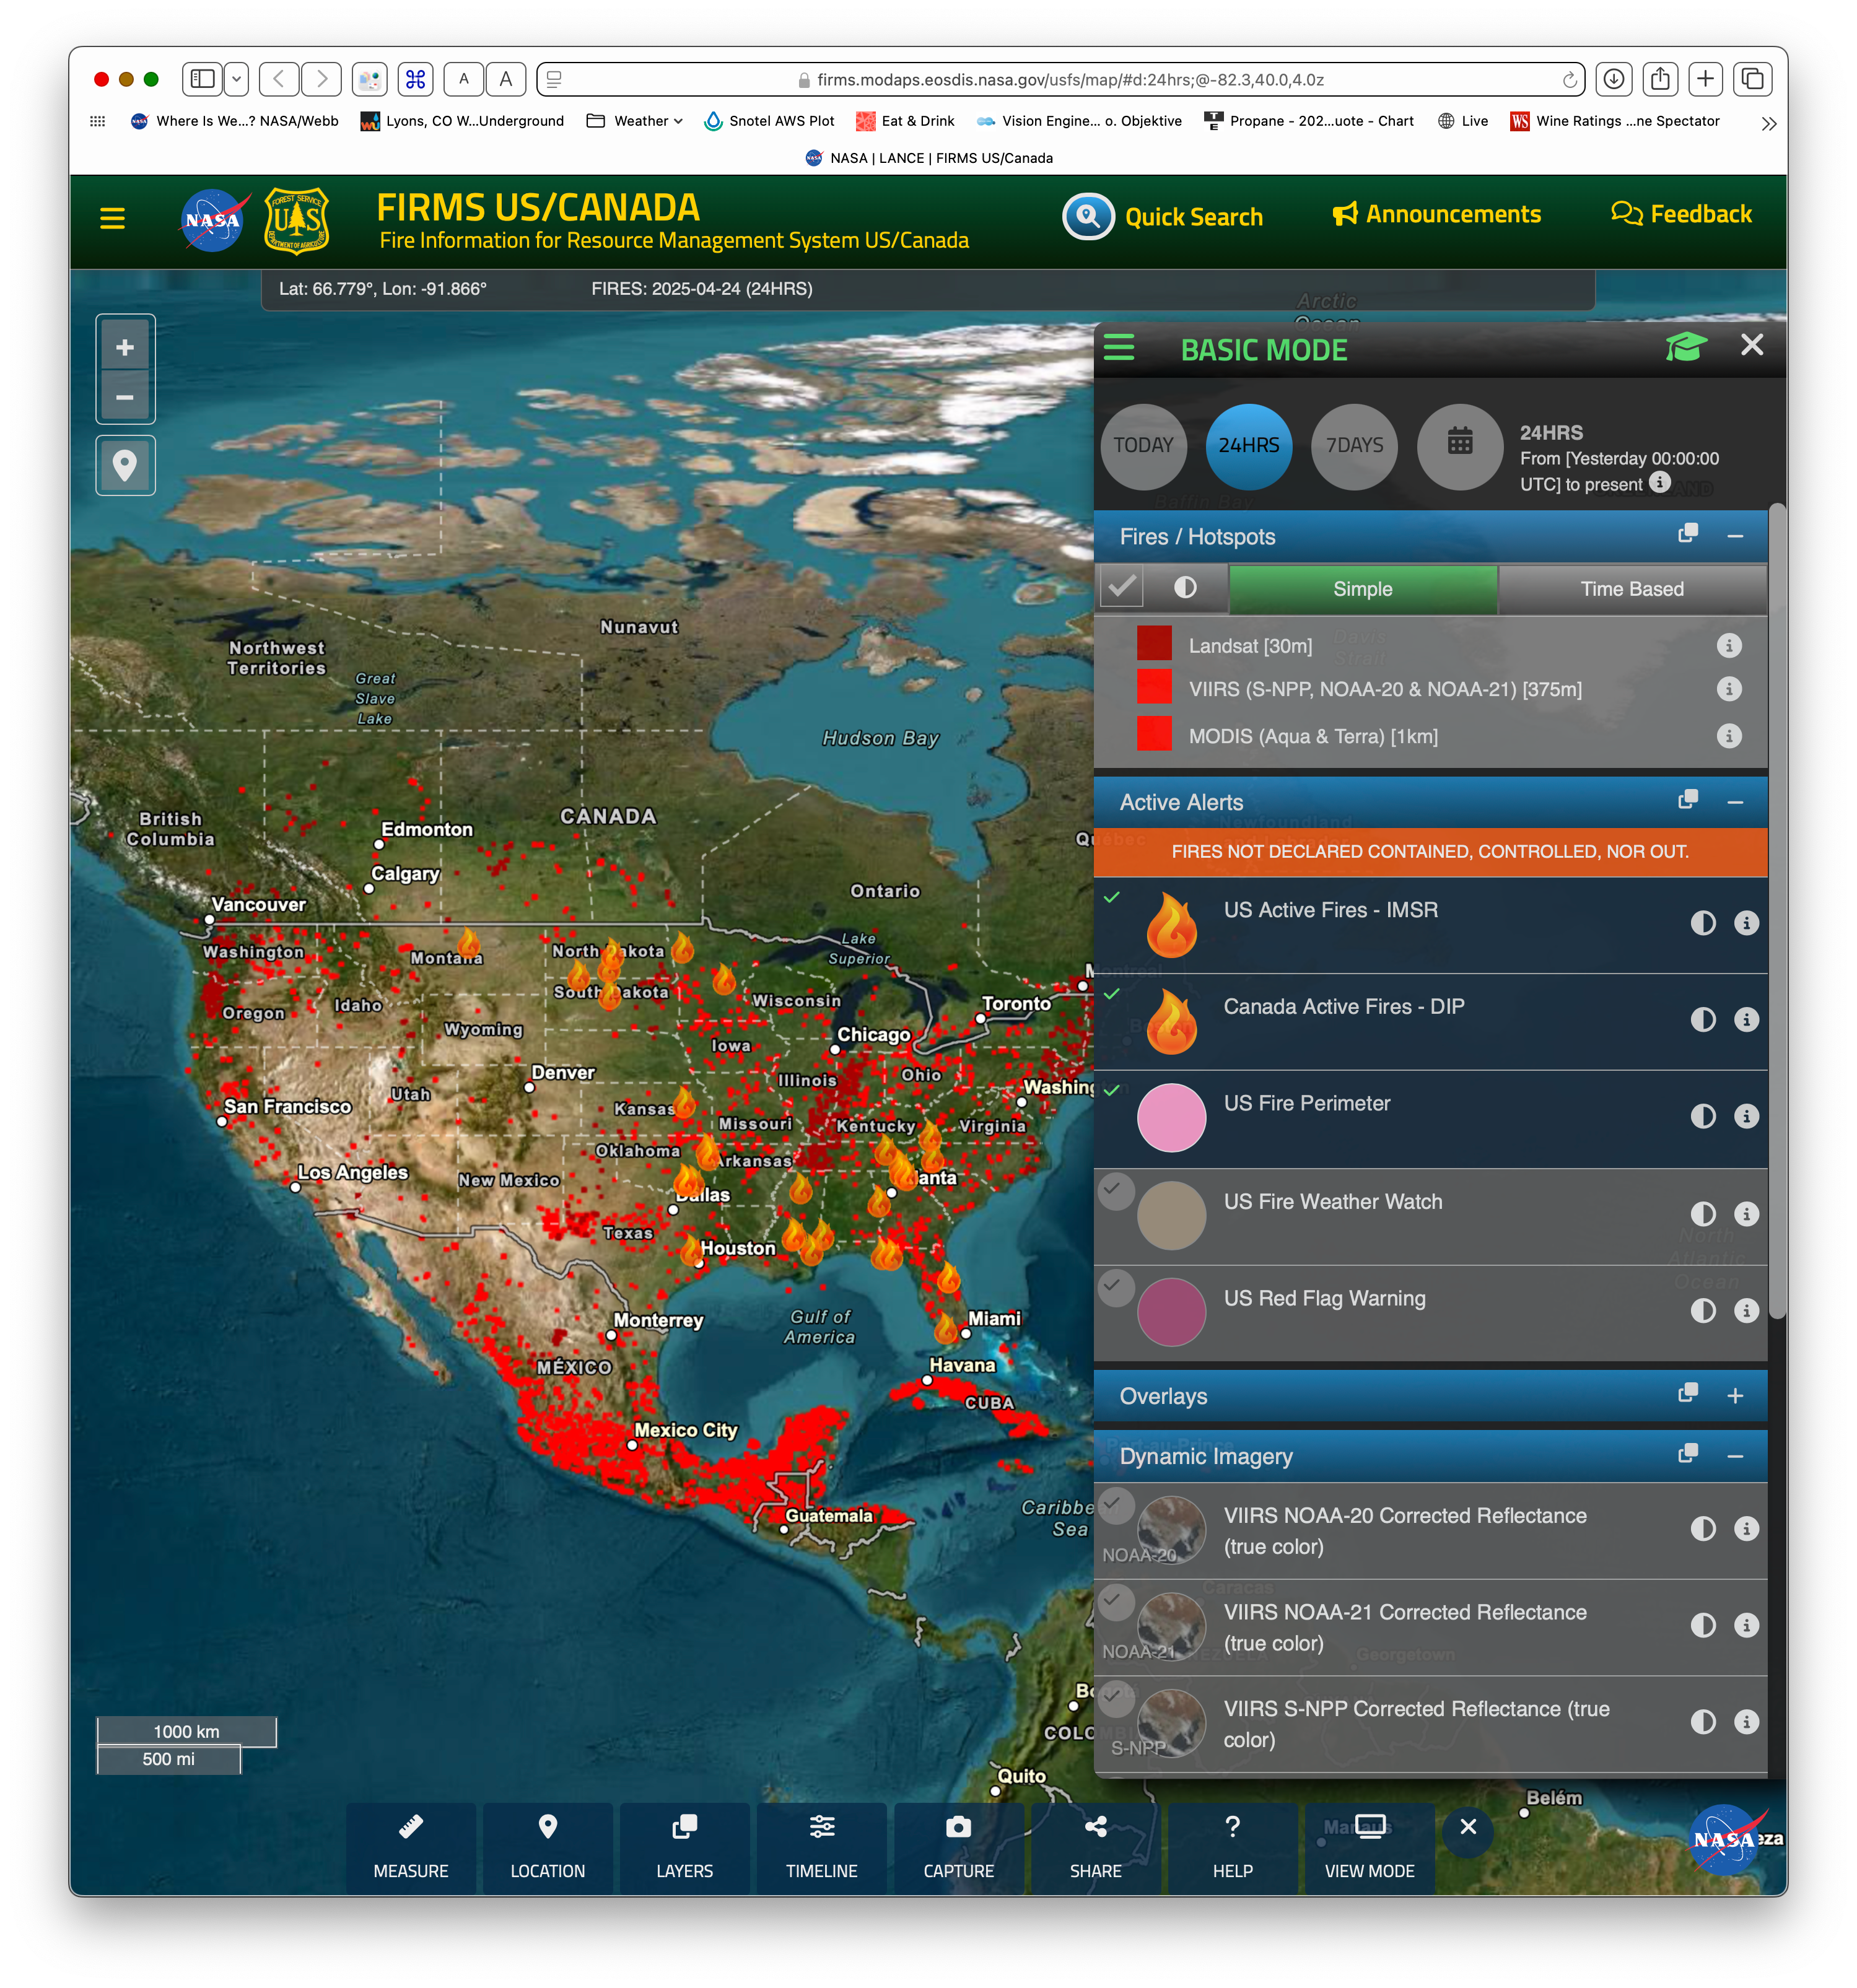Open the Measure tool
The image size is (1857, 1988).
pos(410,1848)
